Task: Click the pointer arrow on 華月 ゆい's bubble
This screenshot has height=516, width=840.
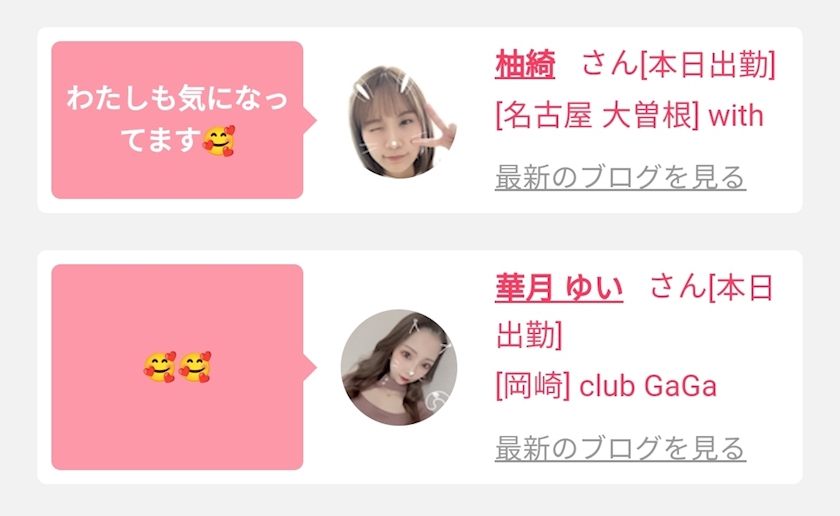Action: [x=310, y=368]
